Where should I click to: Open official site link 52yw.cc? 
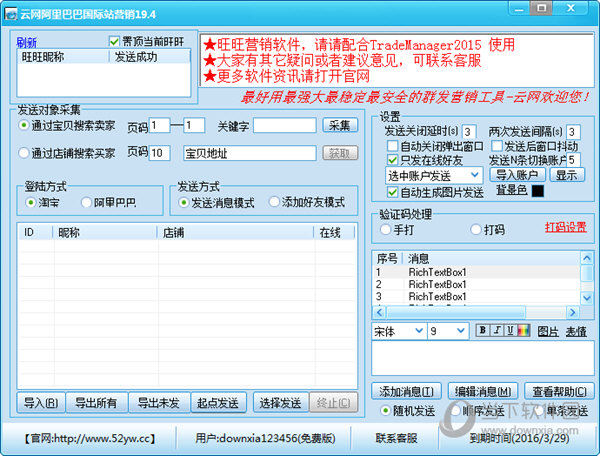click(x=90, y=438)
